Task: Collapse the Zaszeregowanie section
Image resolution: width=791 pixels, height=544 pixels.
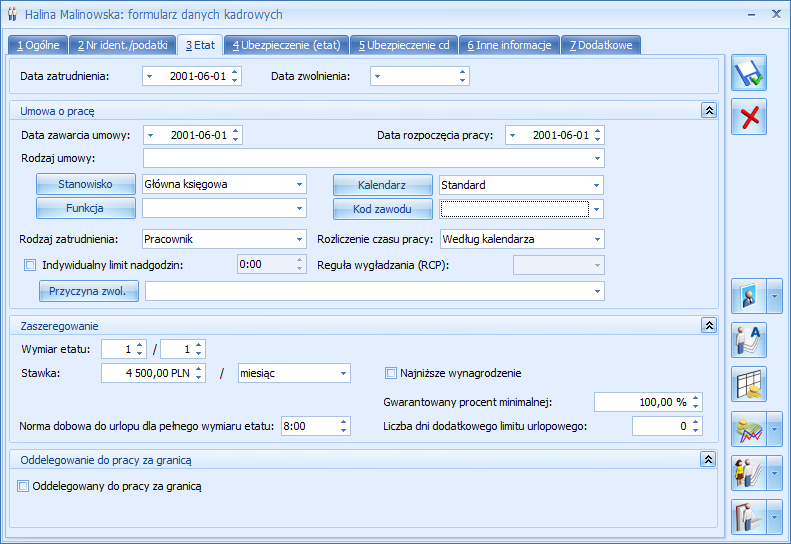Action: pos(709,325)
